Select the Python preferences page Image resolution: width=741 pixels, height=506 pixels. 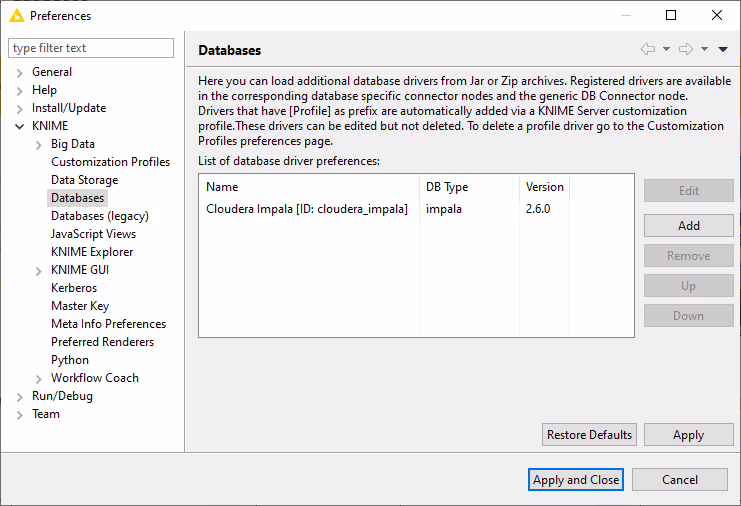tap(70, 360)
